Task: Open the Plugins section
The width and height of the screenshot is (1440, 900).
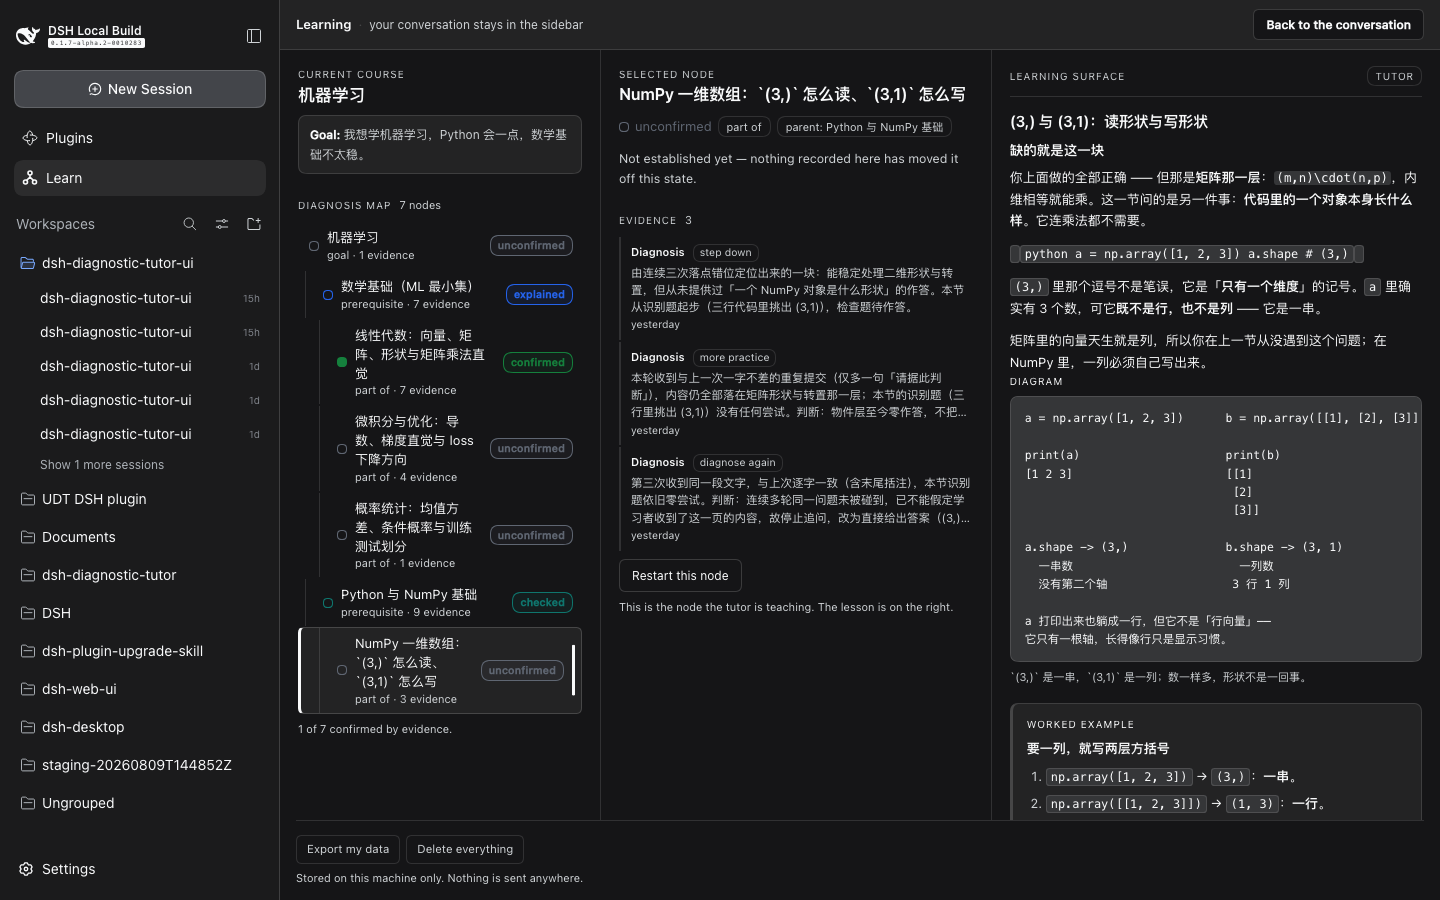Action: pos(140,138)
